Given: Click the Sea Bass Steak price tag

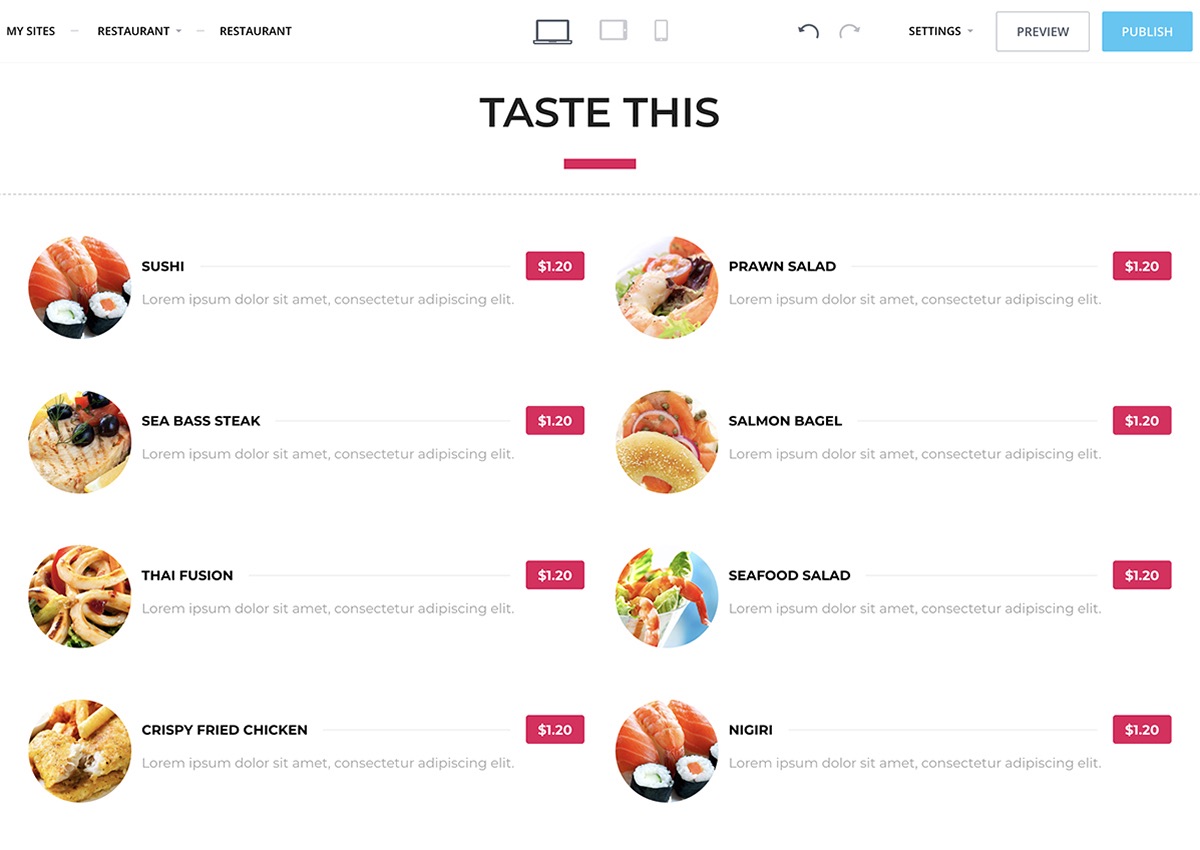Looking at the screenshot, I should 555,421.
